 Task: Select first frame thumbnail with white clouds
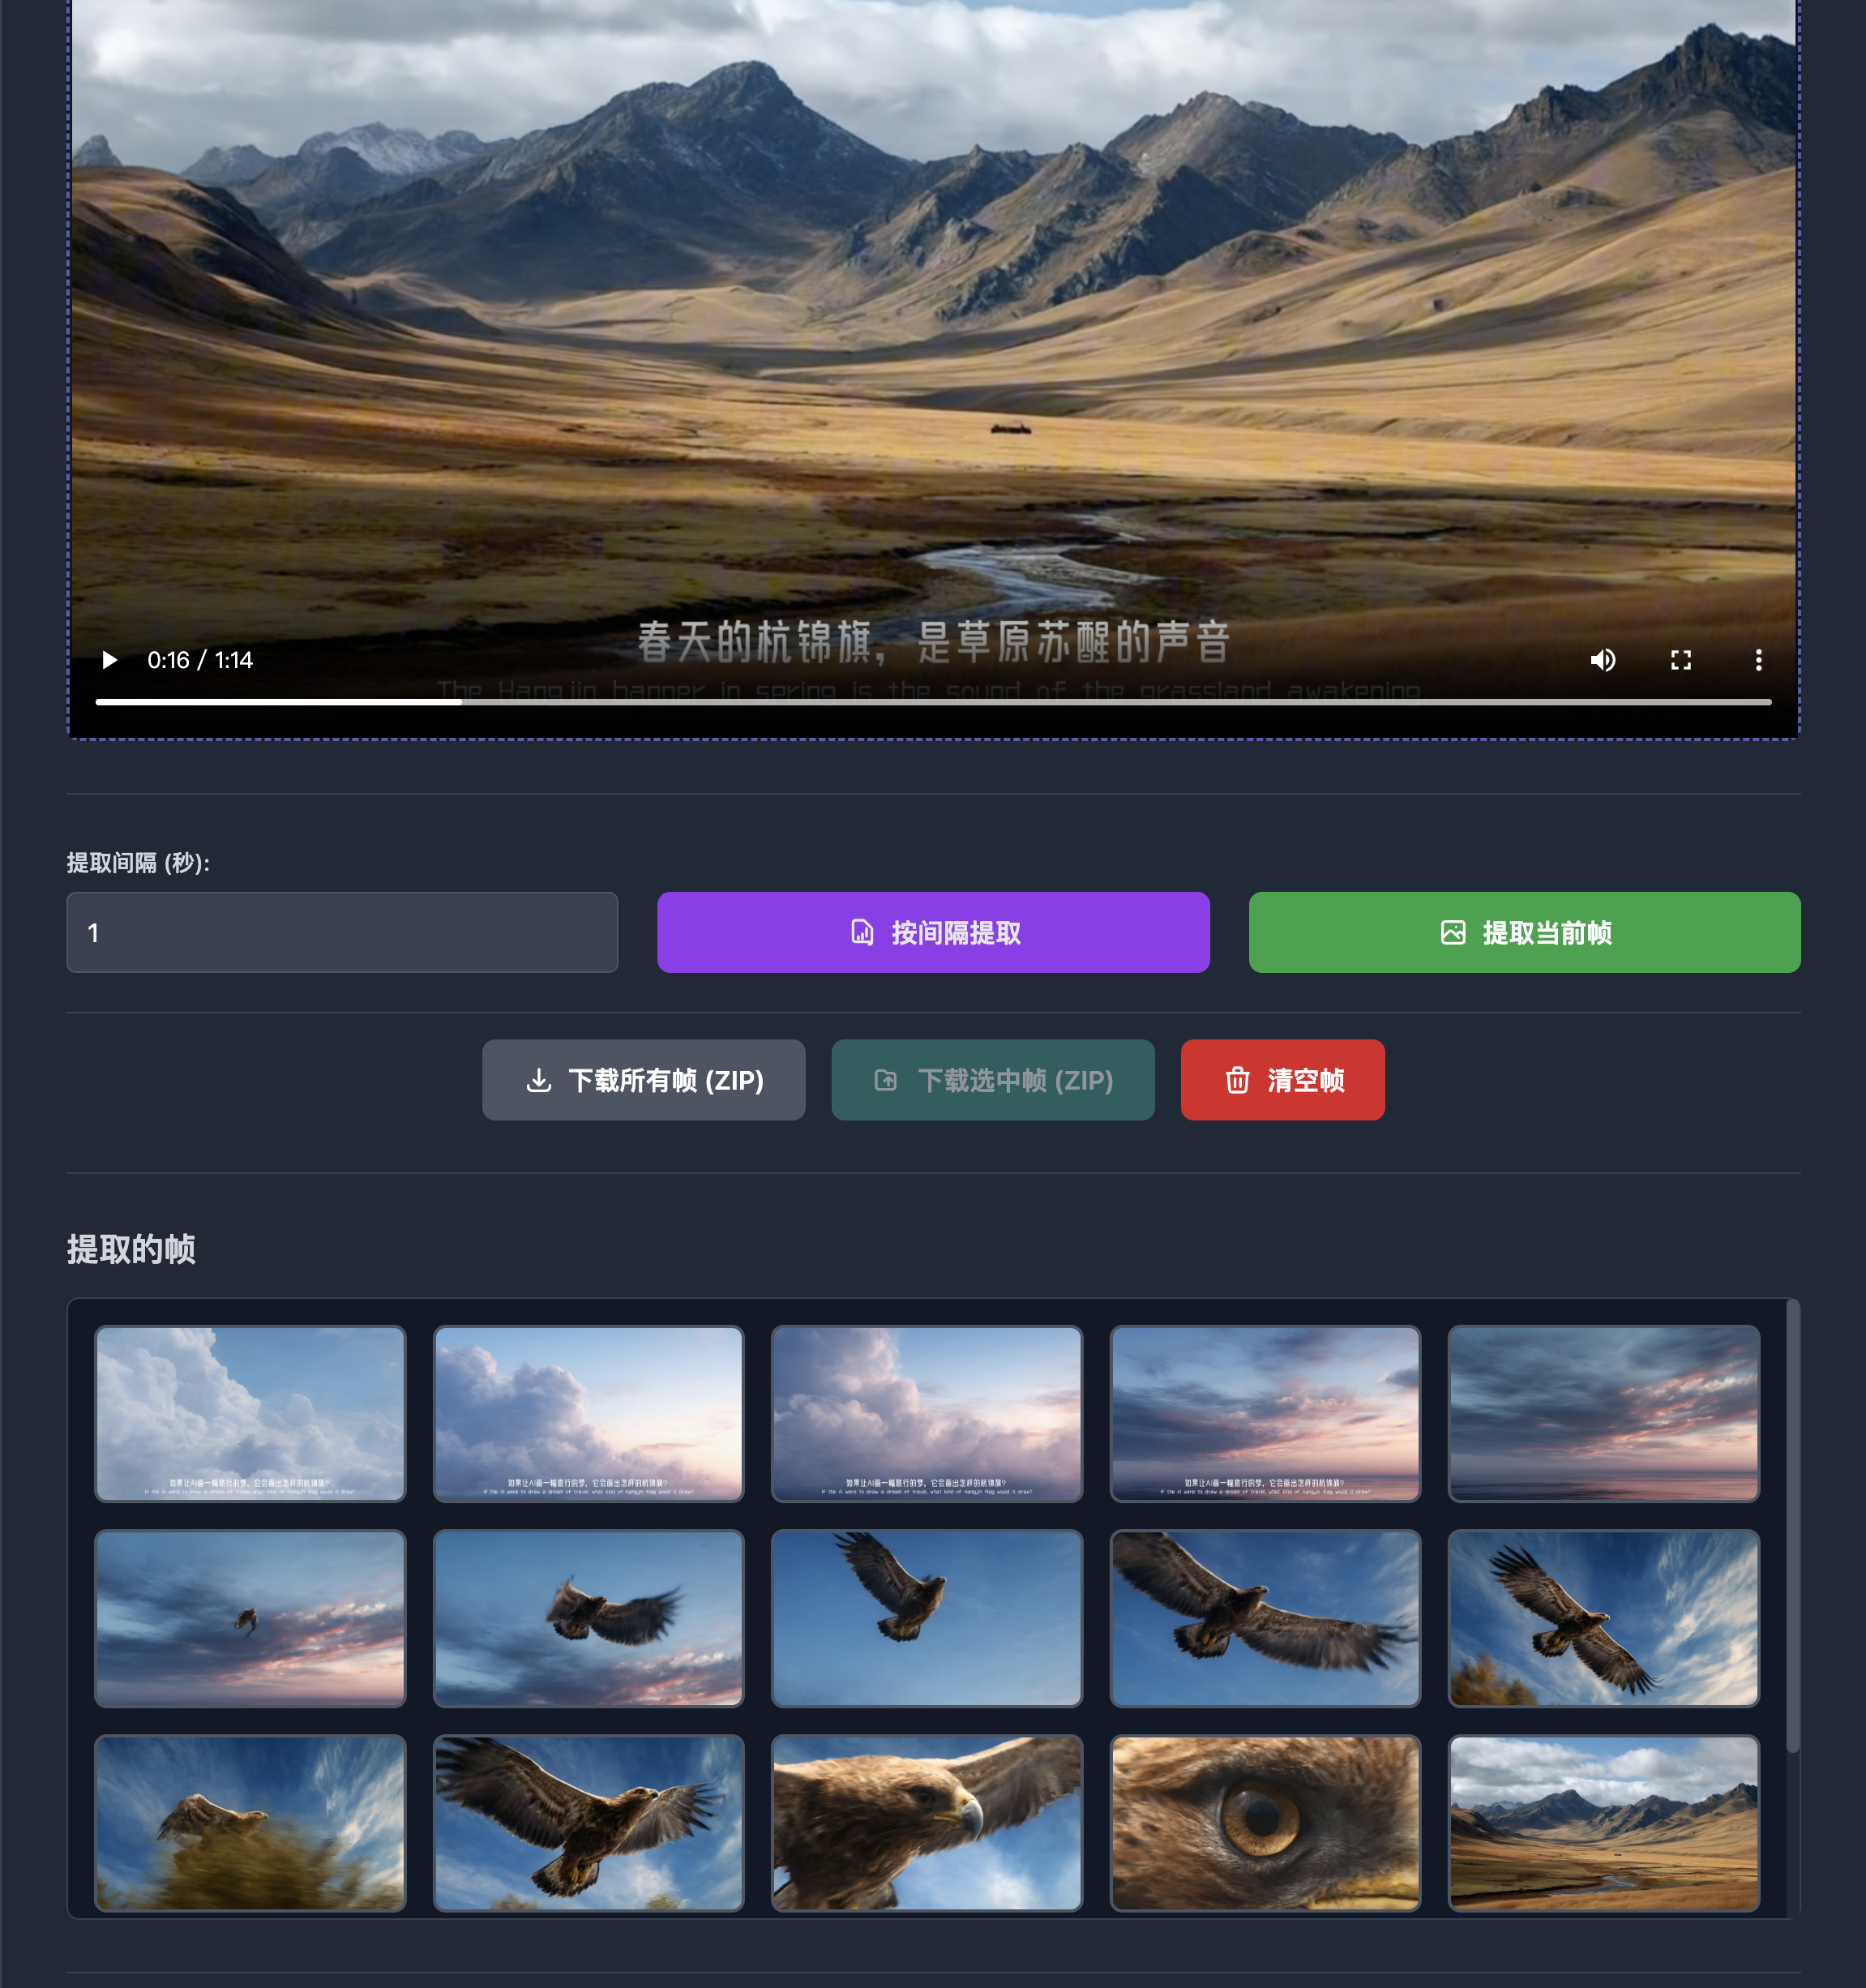coord(250,1413)
